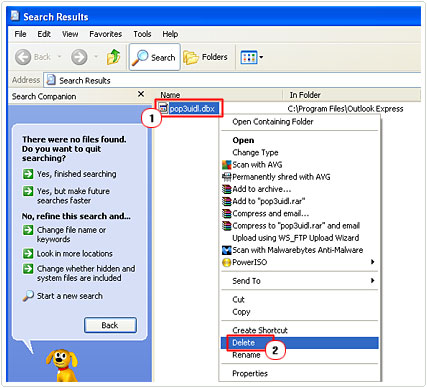This screenshot has height=388, width=427.
Task: Choose Open Containing Folder
Action: click(x=273, y=122)
